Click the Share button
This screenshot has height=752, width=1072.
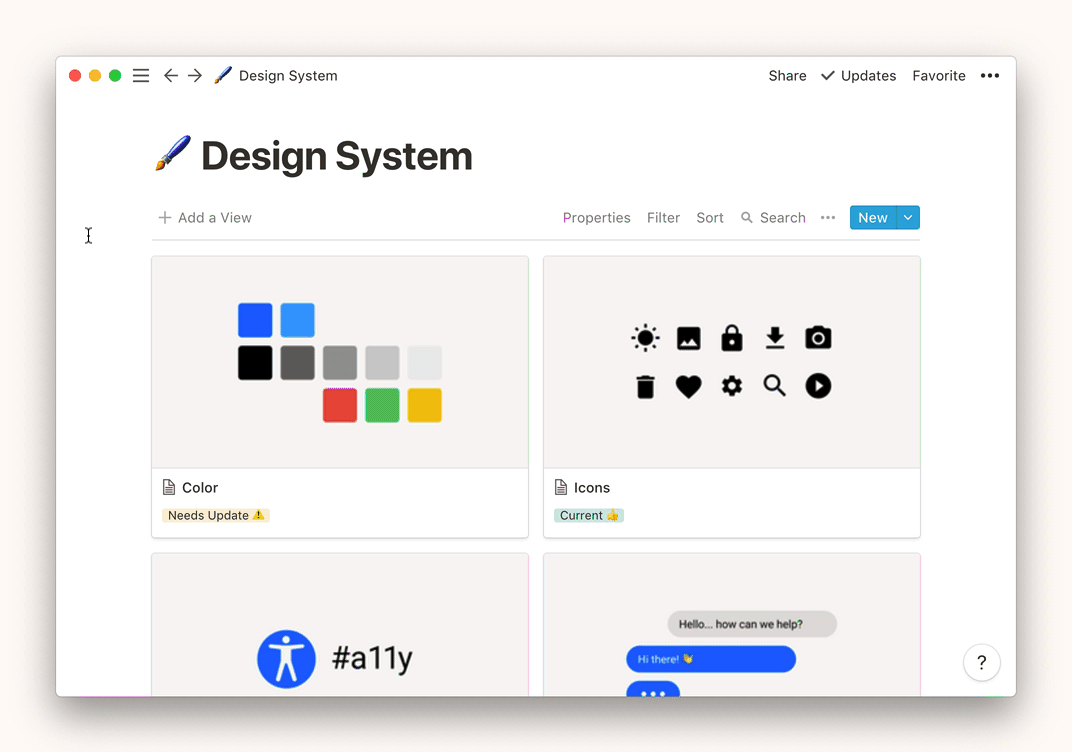[x=787, y=76]
